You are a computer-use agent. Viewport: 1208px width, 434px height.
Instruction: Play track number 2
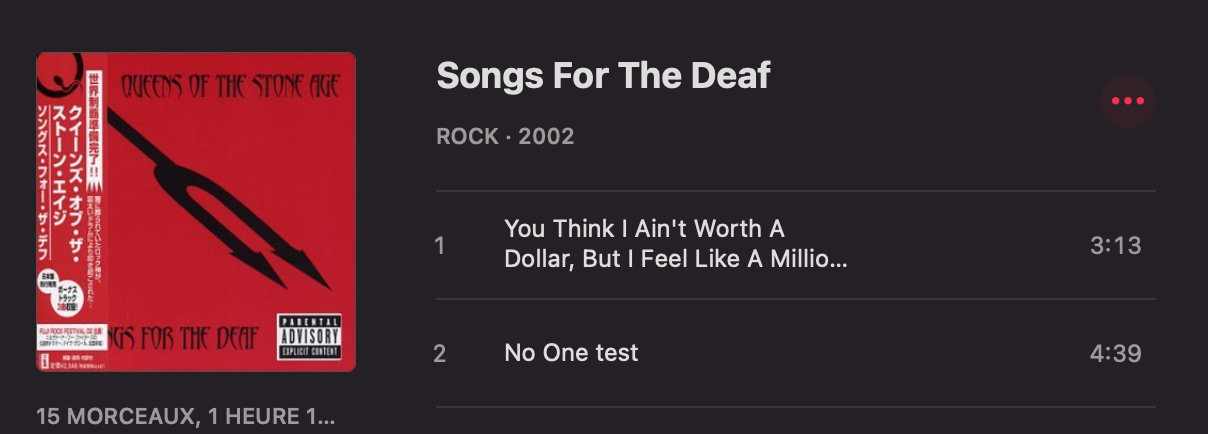440,353
